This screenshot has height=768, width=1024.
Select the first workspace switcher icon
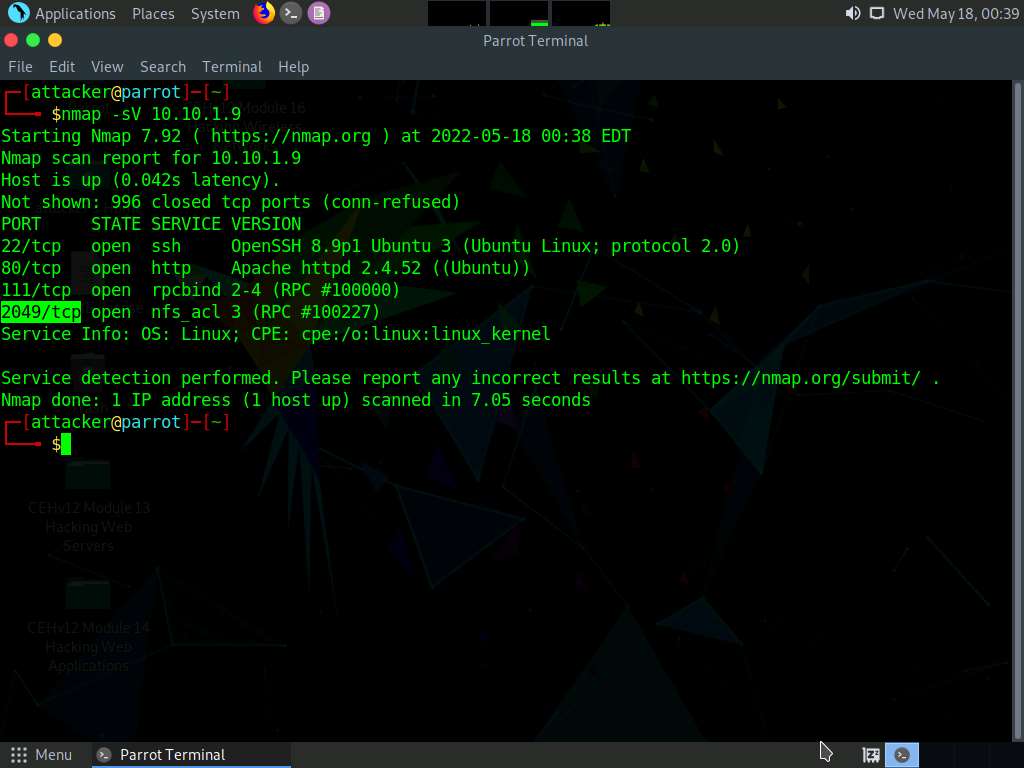(871, 755)
